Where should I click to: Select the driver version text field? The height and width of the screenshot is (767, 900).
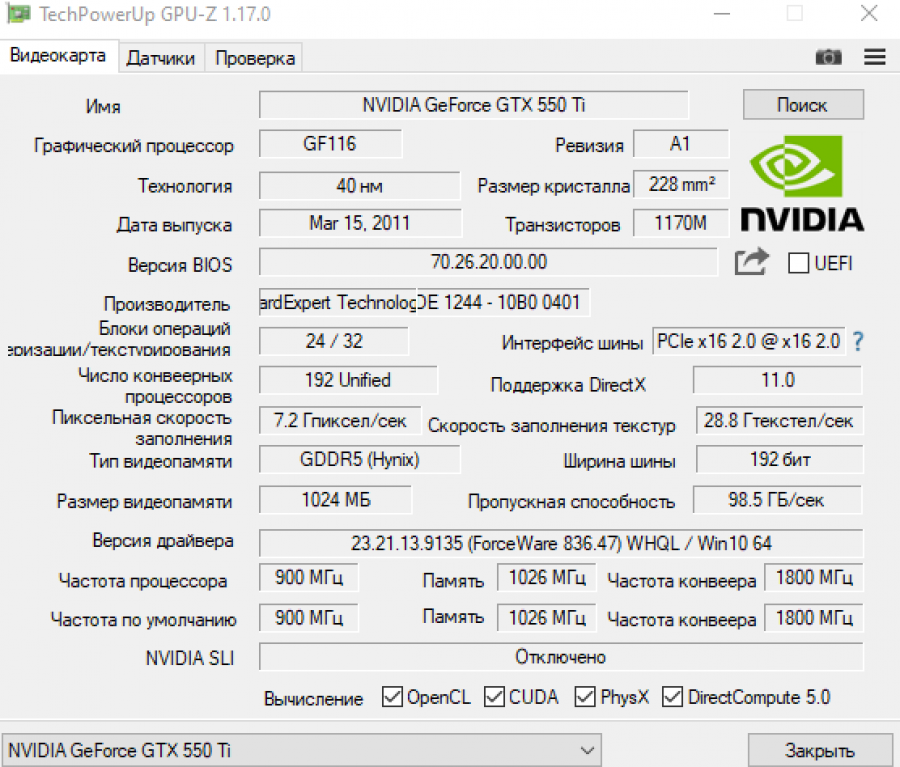pos(560,541)
